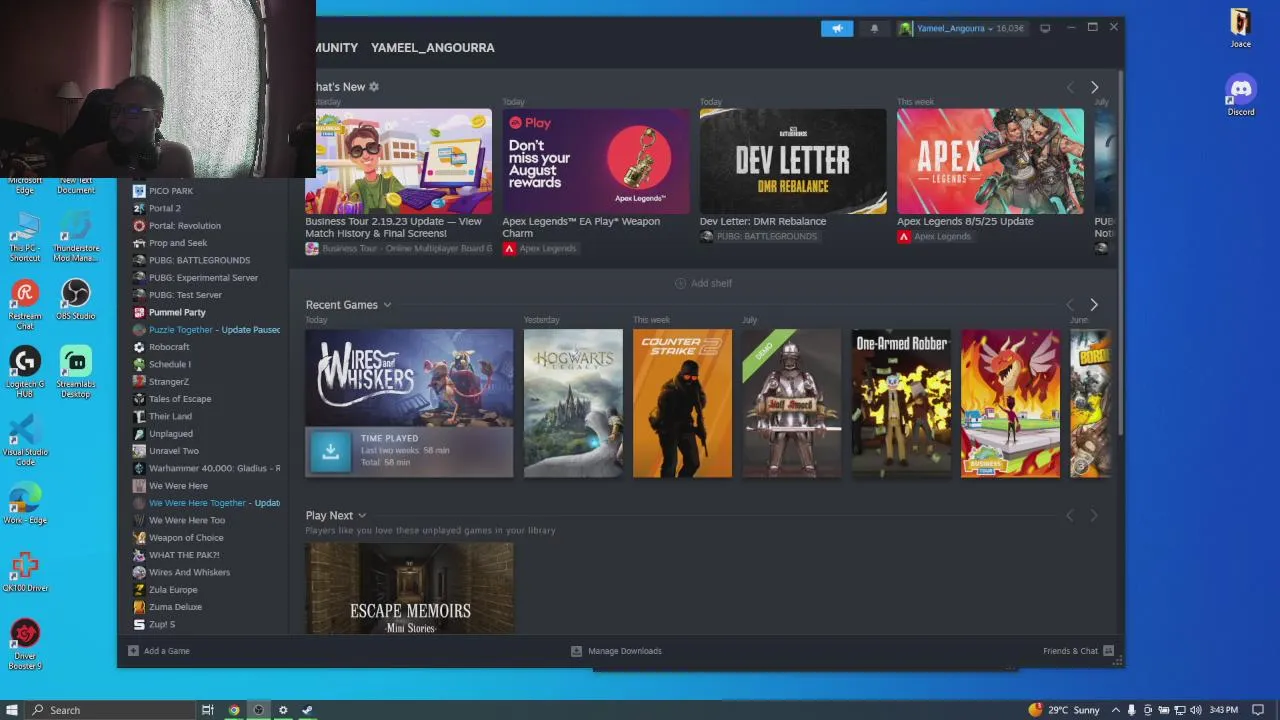Click the Wires and Whiskers download button

pos(330,452)
